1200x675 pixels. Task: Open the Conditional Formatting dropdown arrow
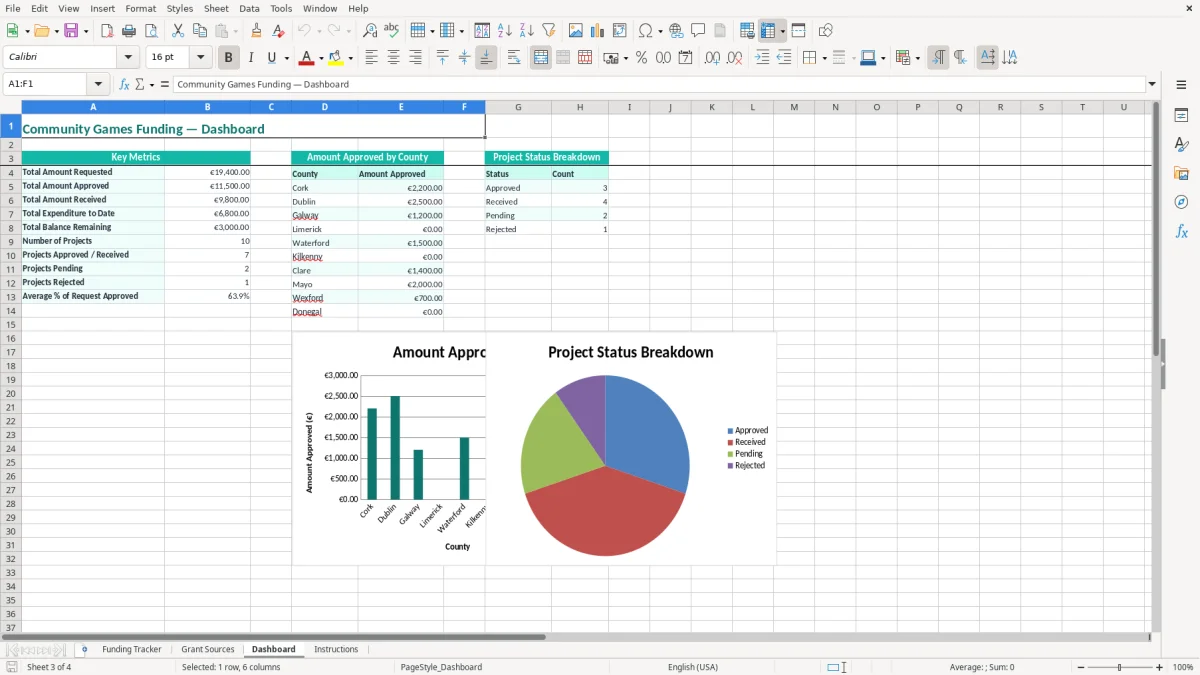click(917, 58)
